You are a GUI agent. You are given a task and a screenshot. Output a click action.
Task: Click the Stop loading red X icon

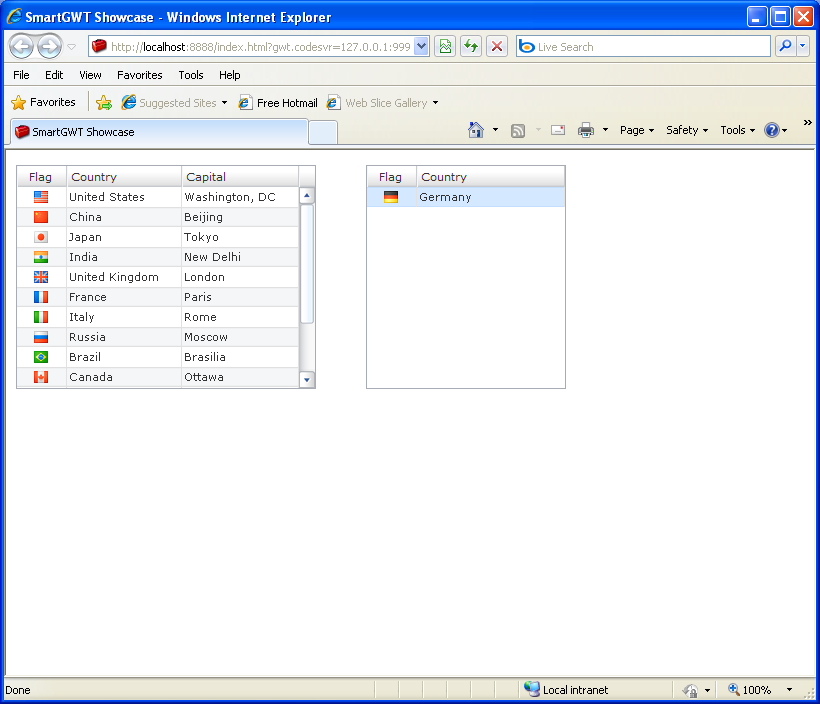coord(497,47)
